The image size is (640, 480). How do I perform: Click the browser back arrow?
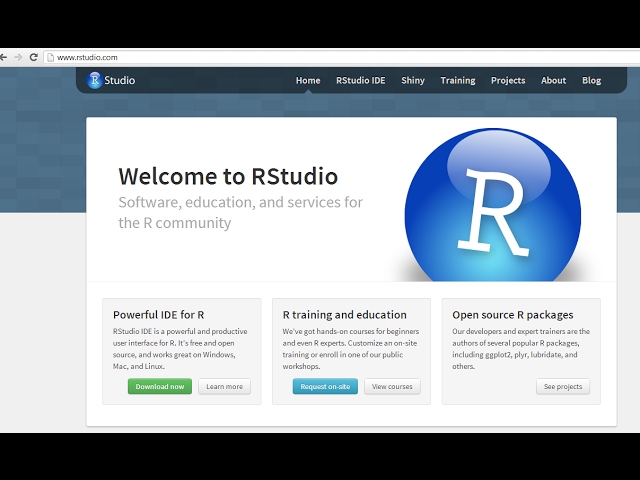pyautogui.click(x=3, y=57)
